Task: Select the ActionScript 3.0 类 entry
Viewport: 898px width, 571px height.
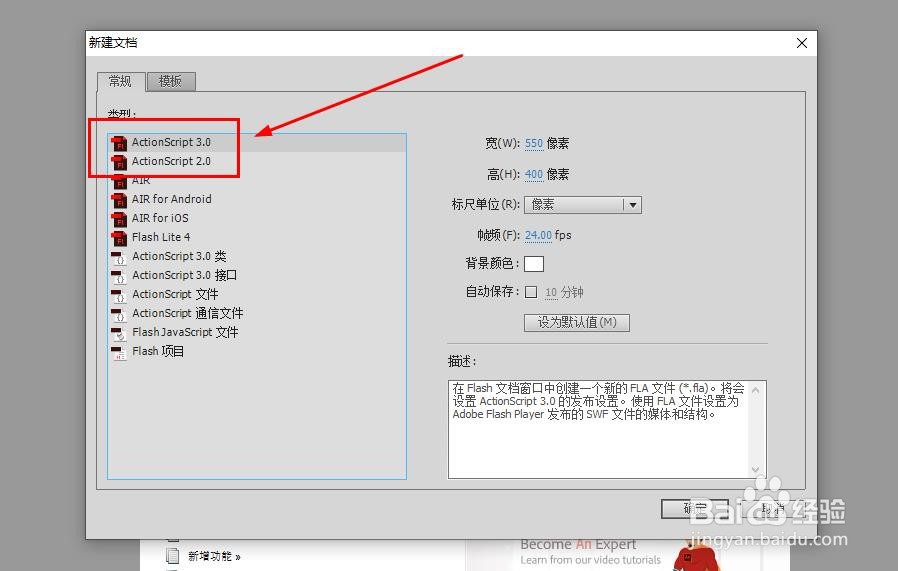Action: [x=257, y=256]
